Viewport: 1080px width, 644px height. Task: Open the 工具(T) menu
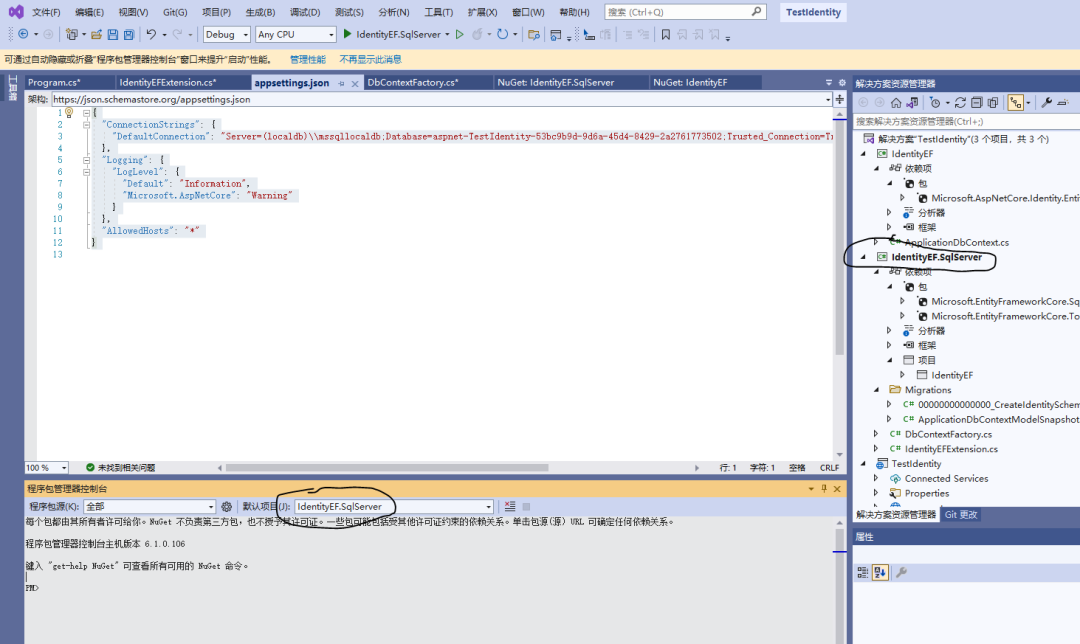point(439,12)
